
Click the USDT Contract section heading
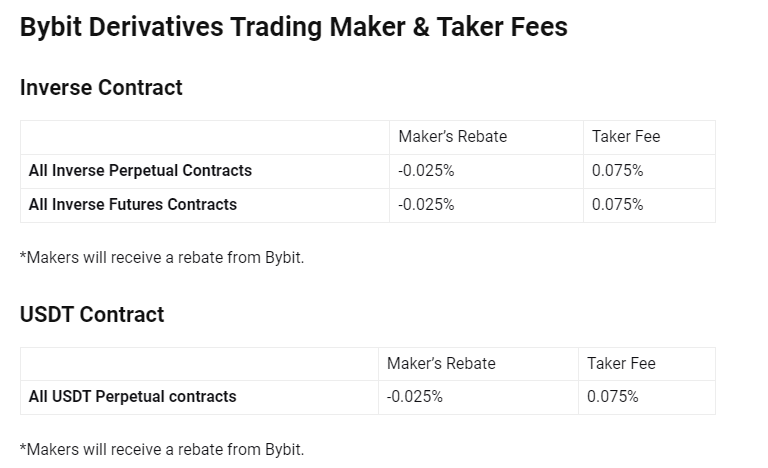click(92, 315)
